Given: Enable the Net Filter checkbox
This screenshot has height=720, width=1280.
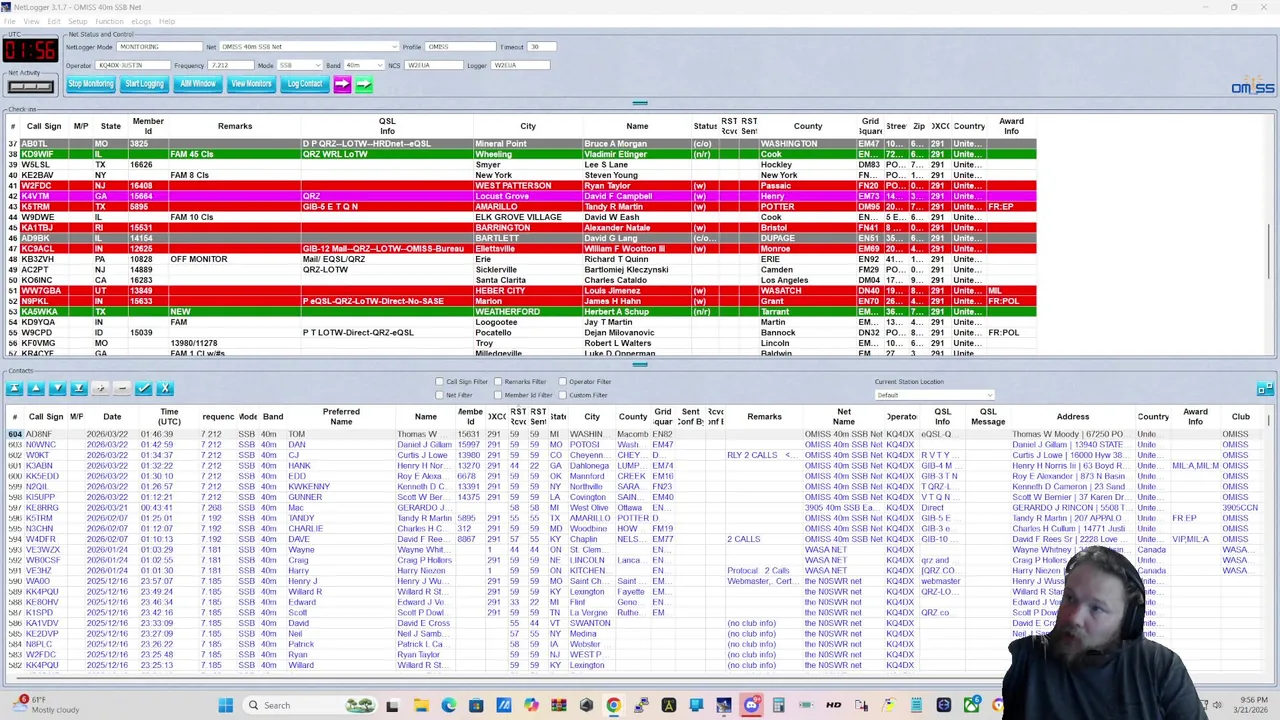Looking at the screenshot, I should click(x=439, y=394).
